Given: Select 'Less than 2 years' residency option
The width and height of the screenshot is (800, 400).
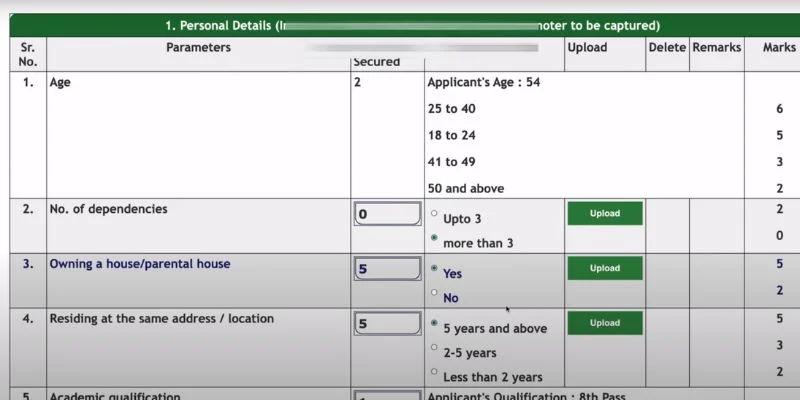Looking at the screenshot, I should pyautogui.click(x=434, y=372).
